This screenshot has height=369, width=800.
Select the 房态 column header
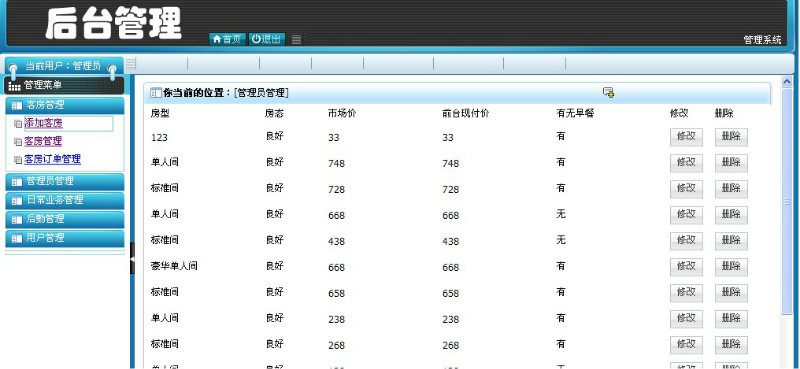click(x=274, y=114)
